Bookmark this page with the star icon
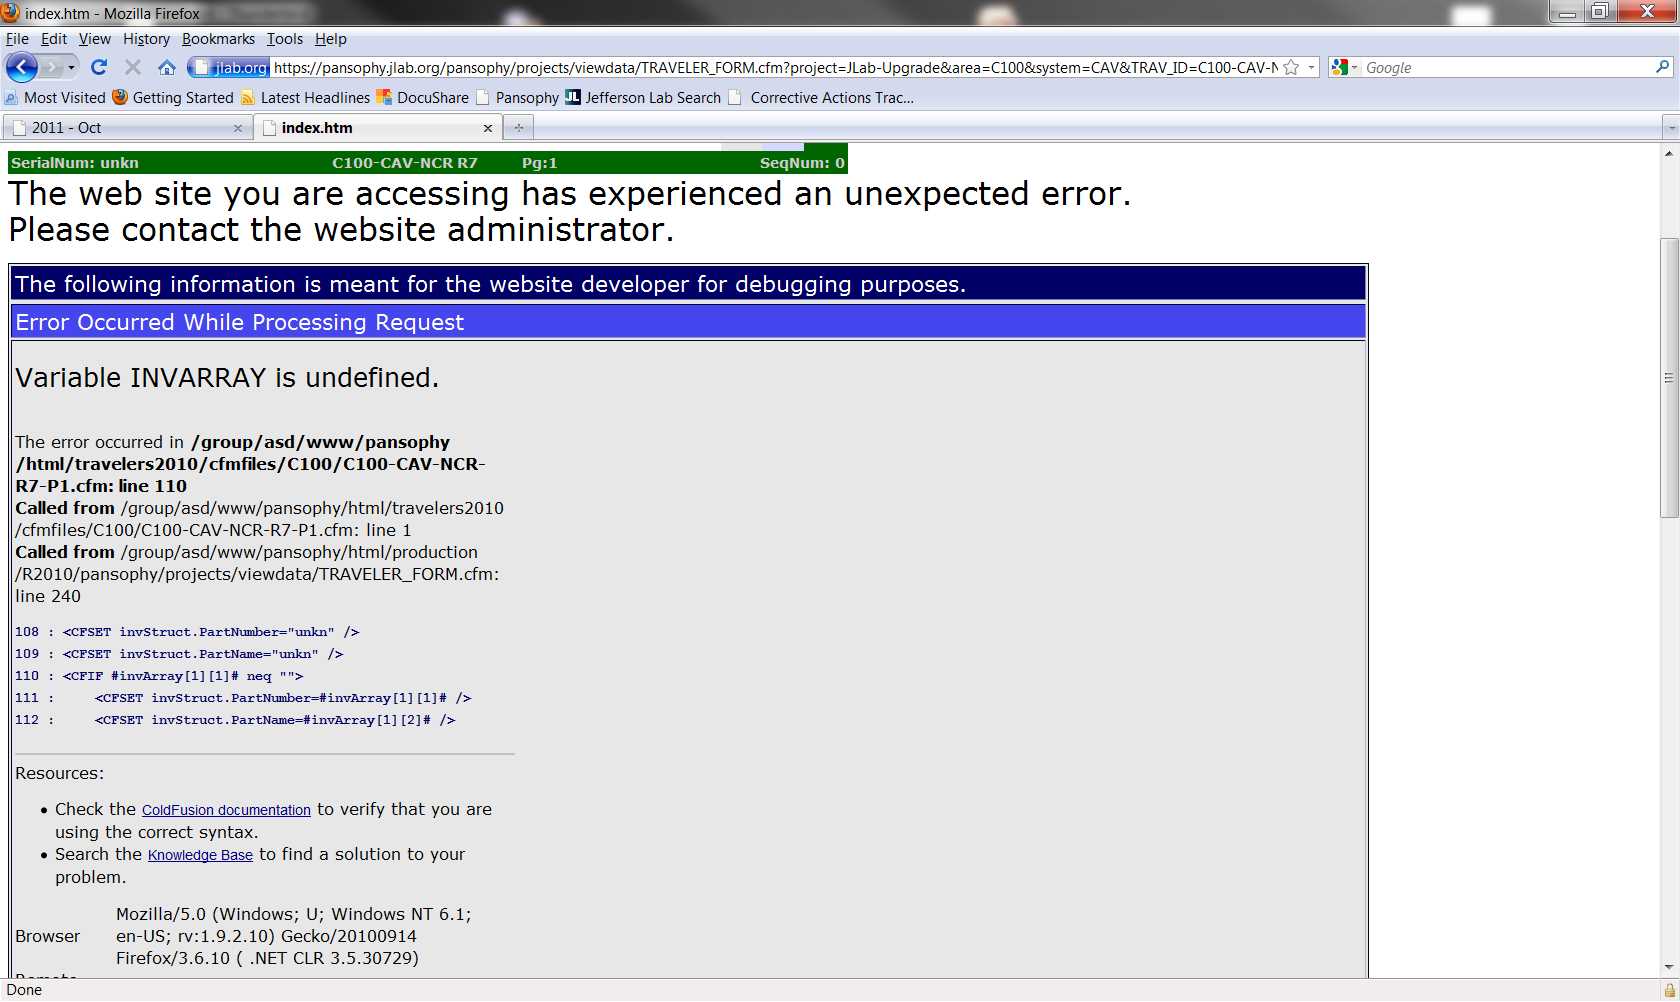Screen dimensions: 1680x1002 [x=1291, y=67]
